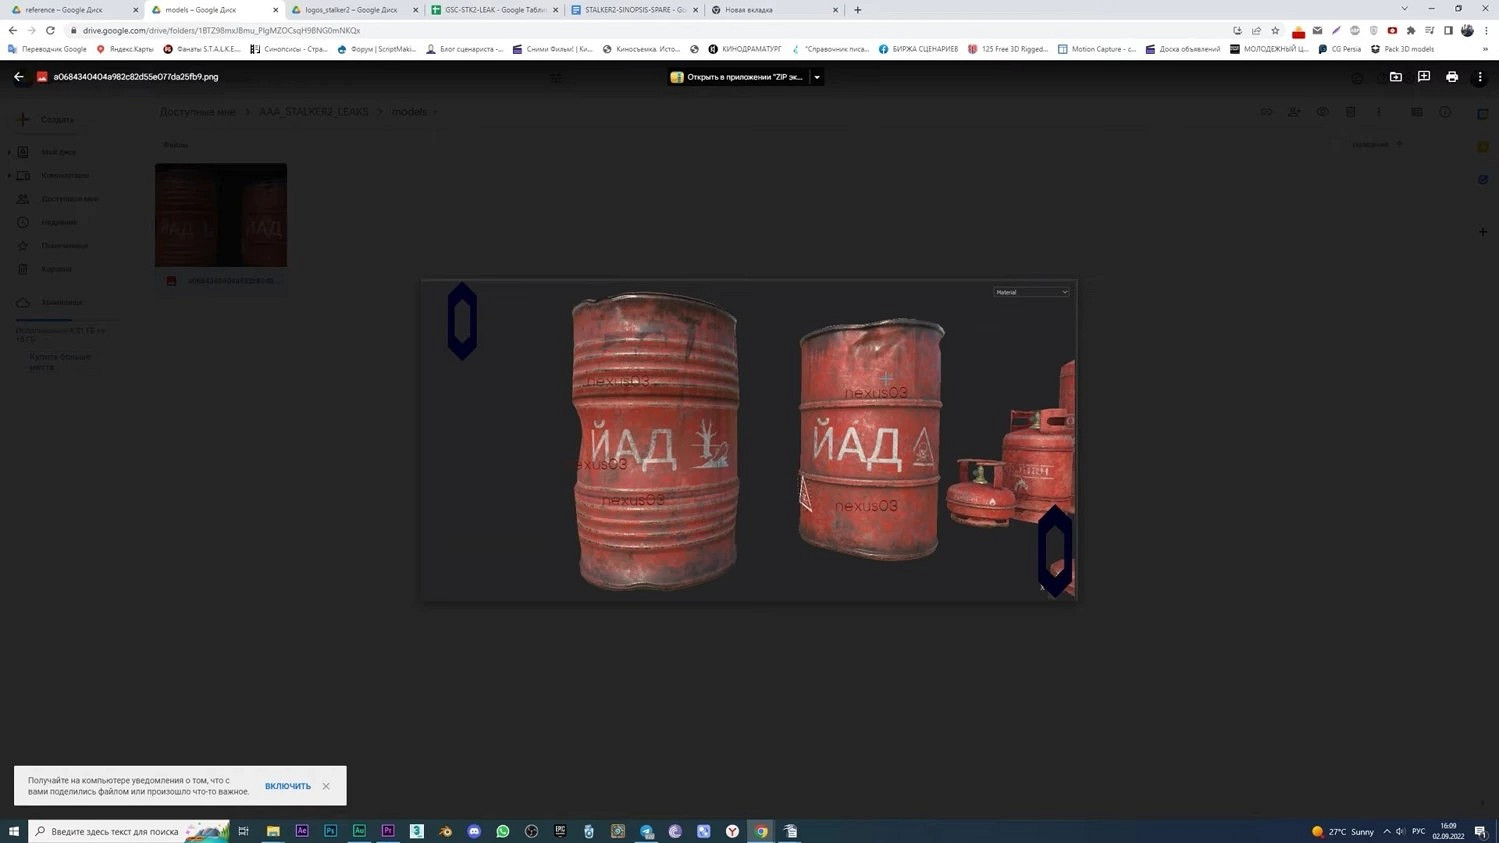Show hidden bookmarks with the overflow chevron
The height and width of the screenshot is (843, 1499).
click(1485, 49)
